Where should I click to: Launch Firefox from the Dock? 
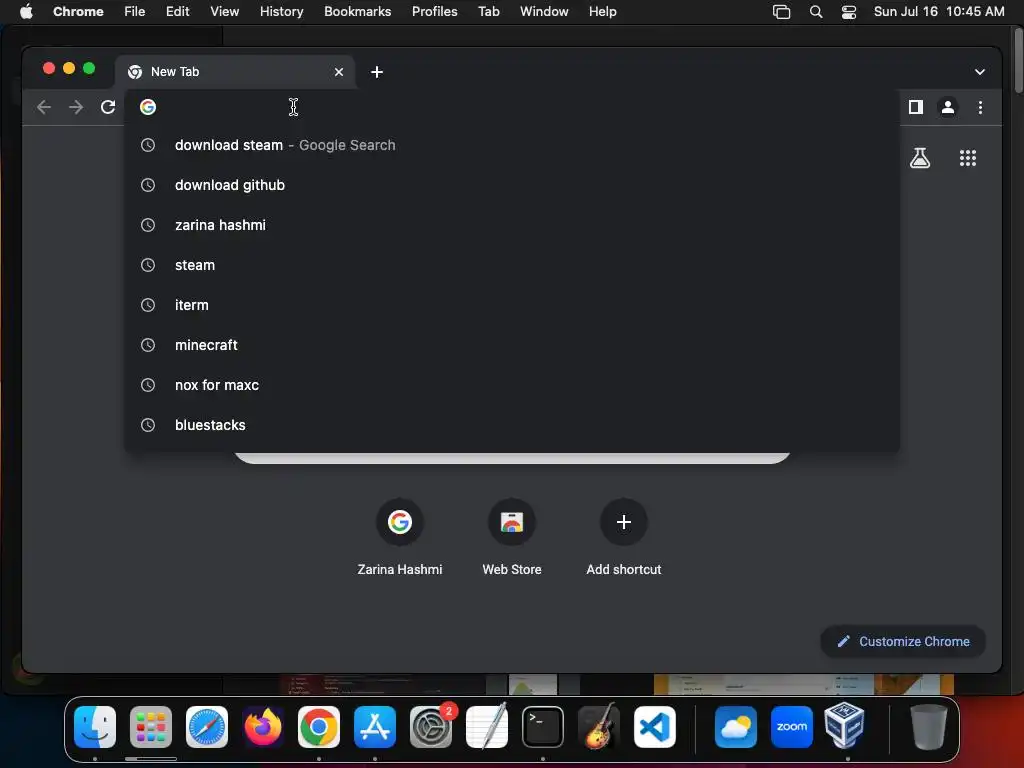(x=263, y=727)
